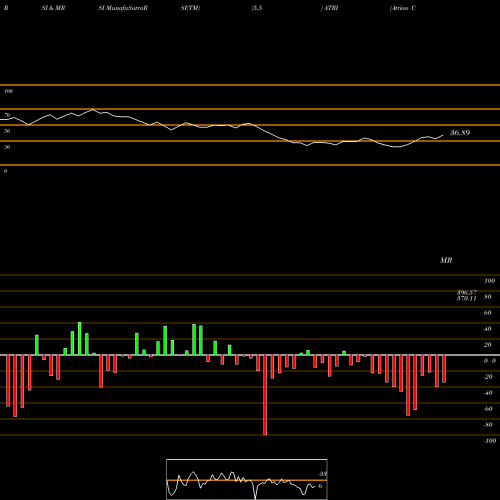The width and height of the screenshot is (500, 500).
Task: Click the 'SI MunafaSutraR' header text
Action: click(x=123, y=8)
